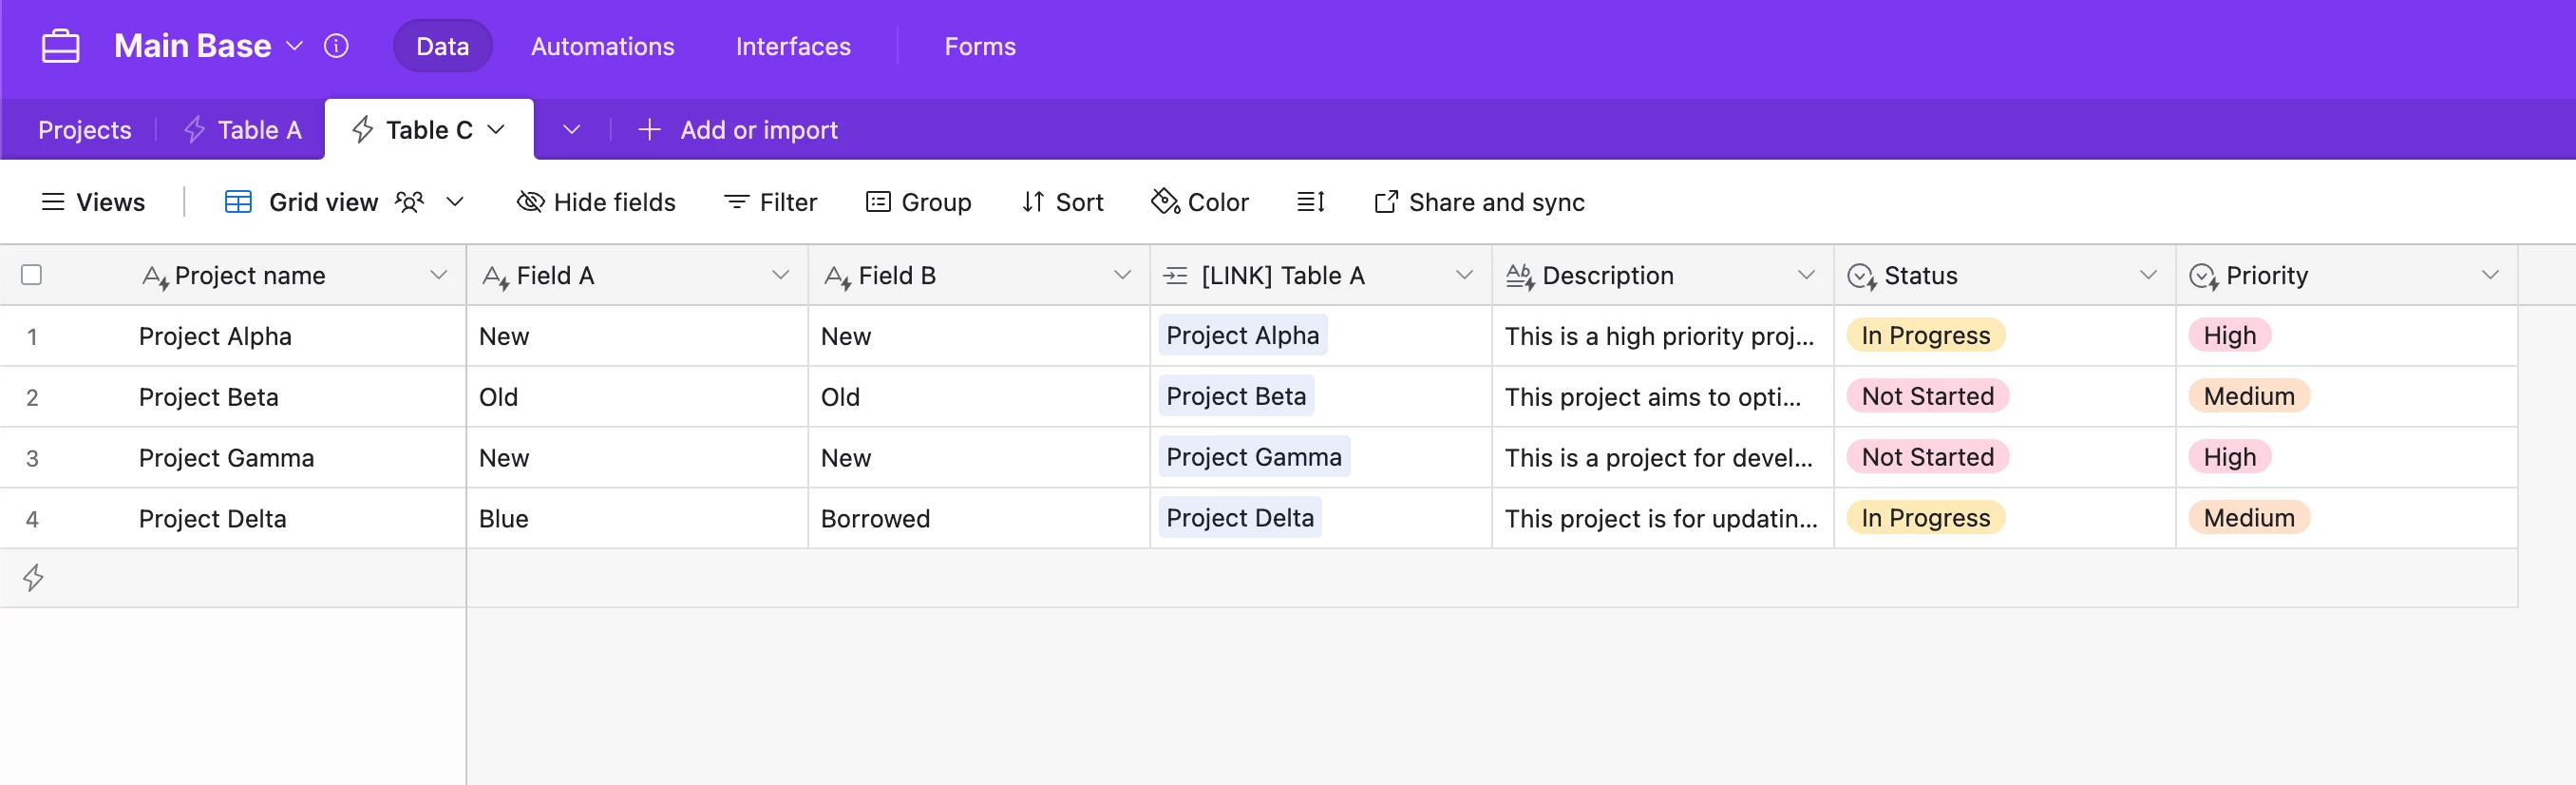
Task: Click the Status single select icon
Action: pos(1862,277)
